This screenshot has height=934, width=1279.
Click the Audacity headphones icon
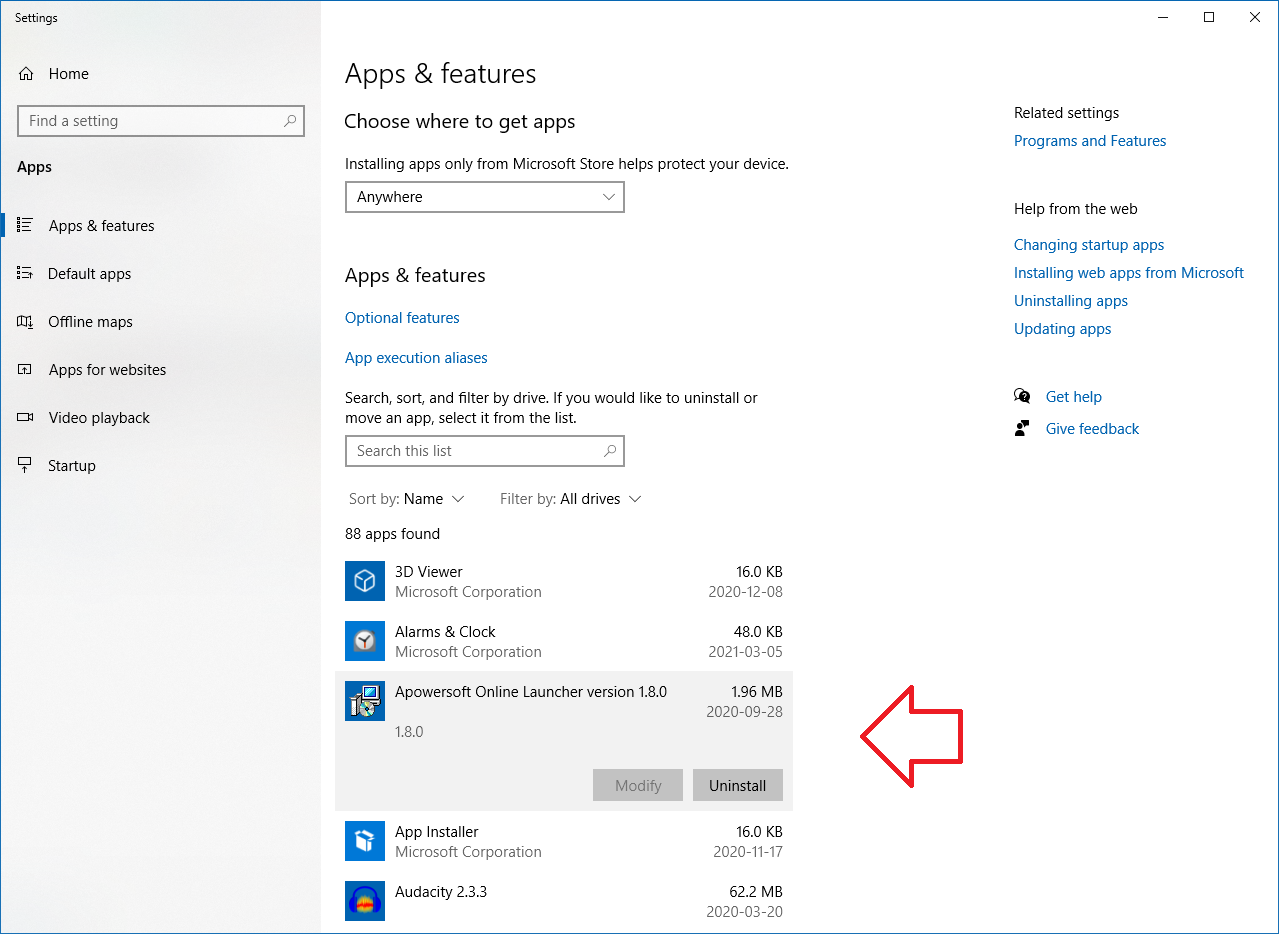pos(365,901)
